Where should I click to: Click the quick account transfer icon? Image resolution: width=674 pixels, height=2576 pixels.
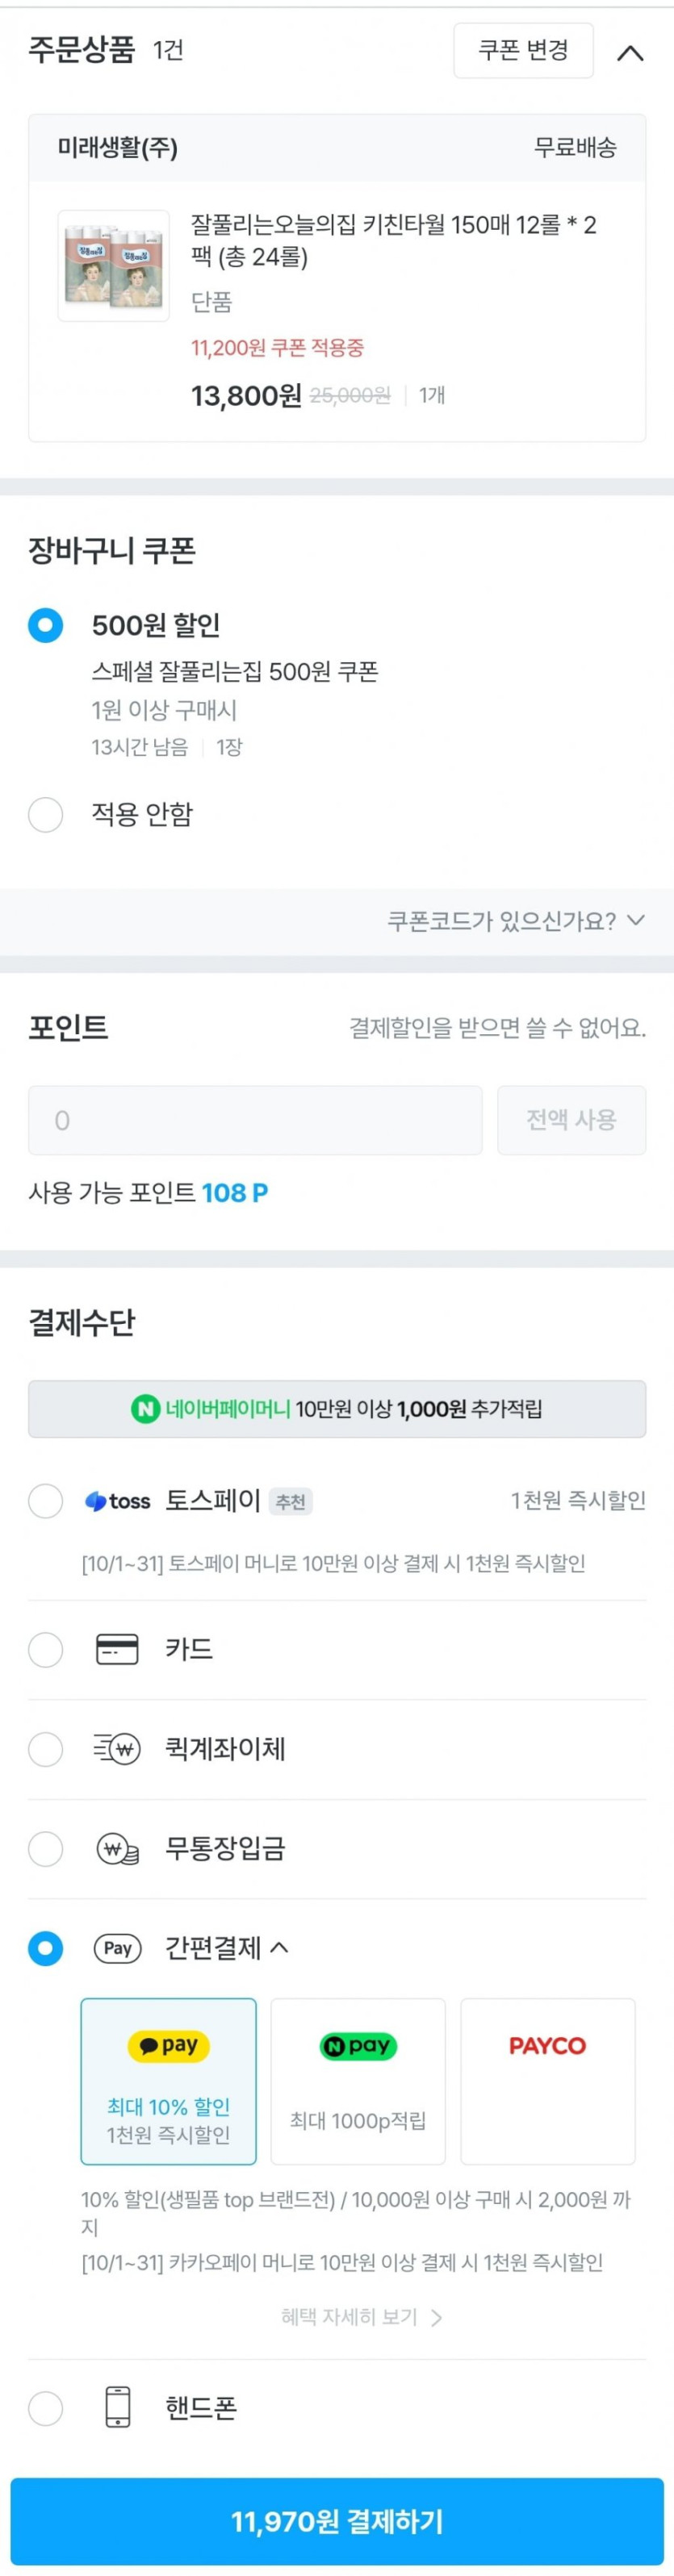(117, 1749)
